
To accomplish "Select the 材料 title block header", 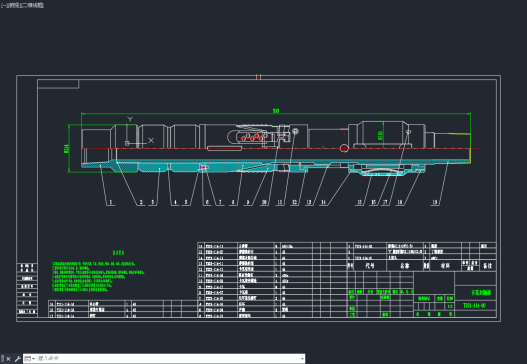I will tap(445, 266).
